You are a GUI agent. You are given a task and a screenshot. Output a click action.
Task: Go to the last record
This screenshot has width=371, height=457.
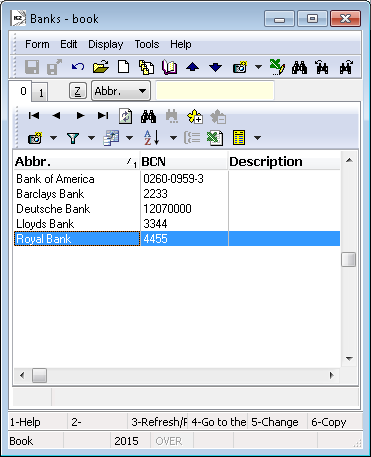pos(103,116)
